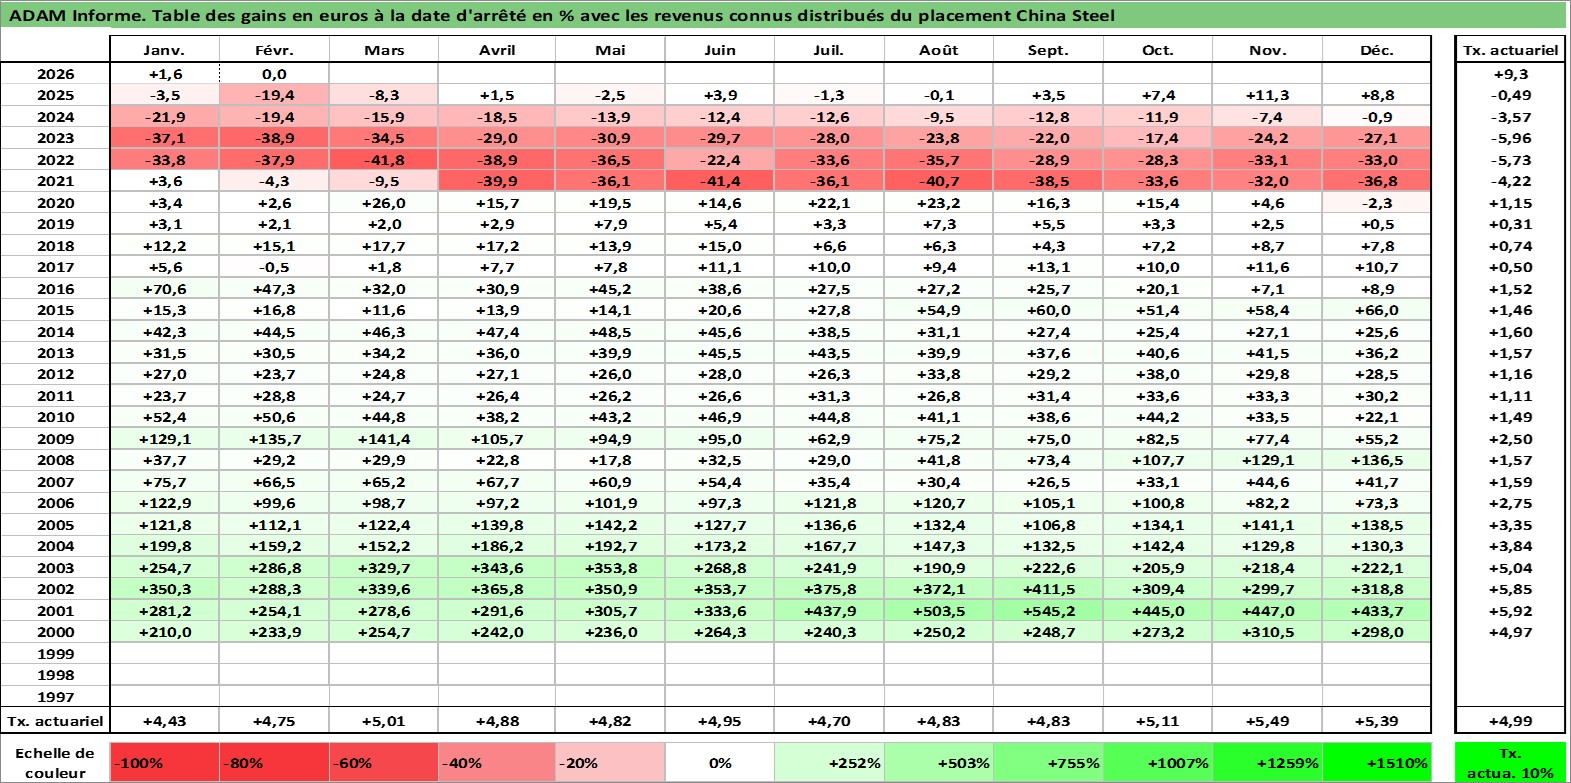Click the +411,5 cell in September 2002
Screen dimensions: 1571x783
coord(1048,589)
